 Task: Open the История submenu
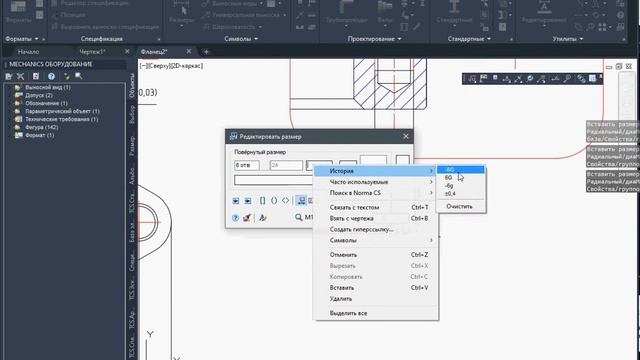click(376, 171)
